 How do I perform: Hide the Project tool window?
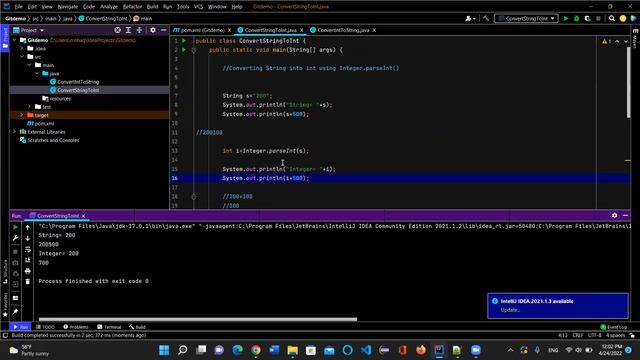(164, 30)
